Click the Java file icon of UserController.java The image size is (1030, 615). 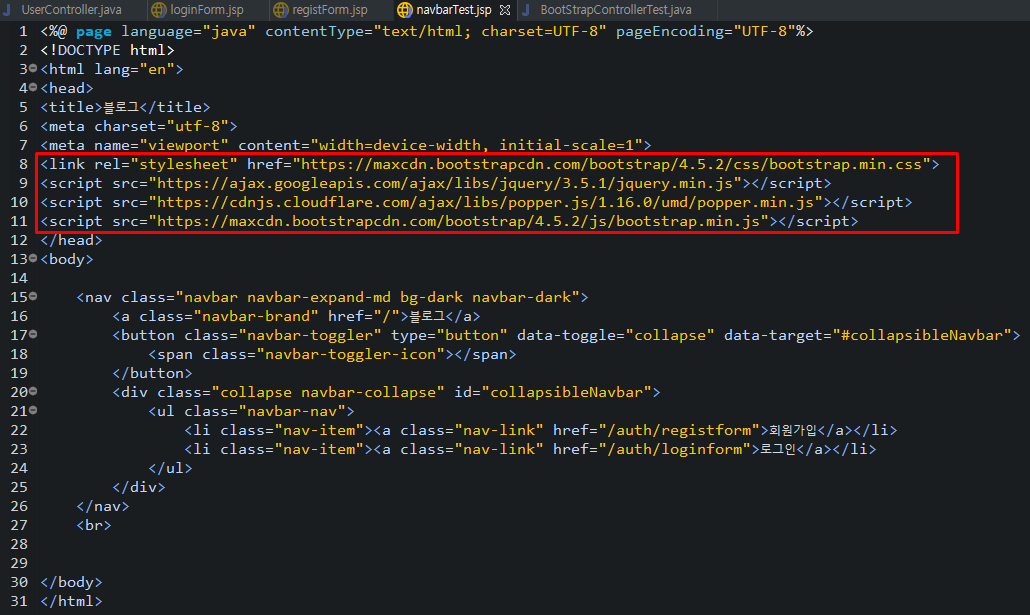click(x=8, y=10)
